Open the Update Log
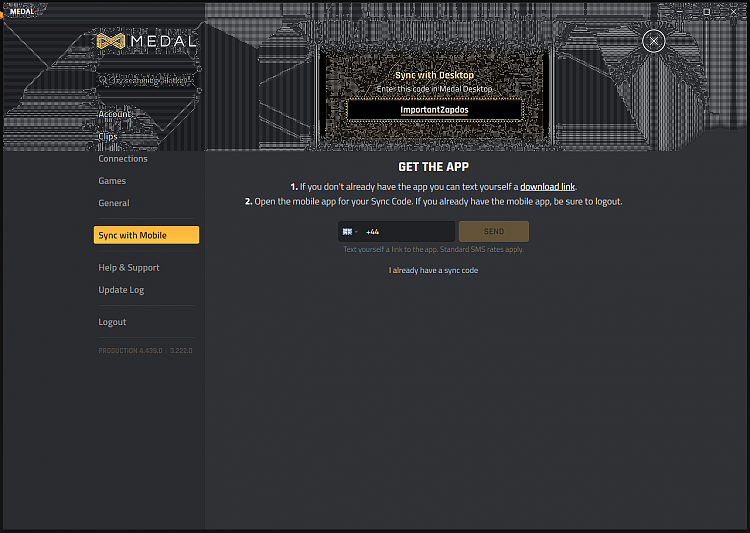 point(121,290)
